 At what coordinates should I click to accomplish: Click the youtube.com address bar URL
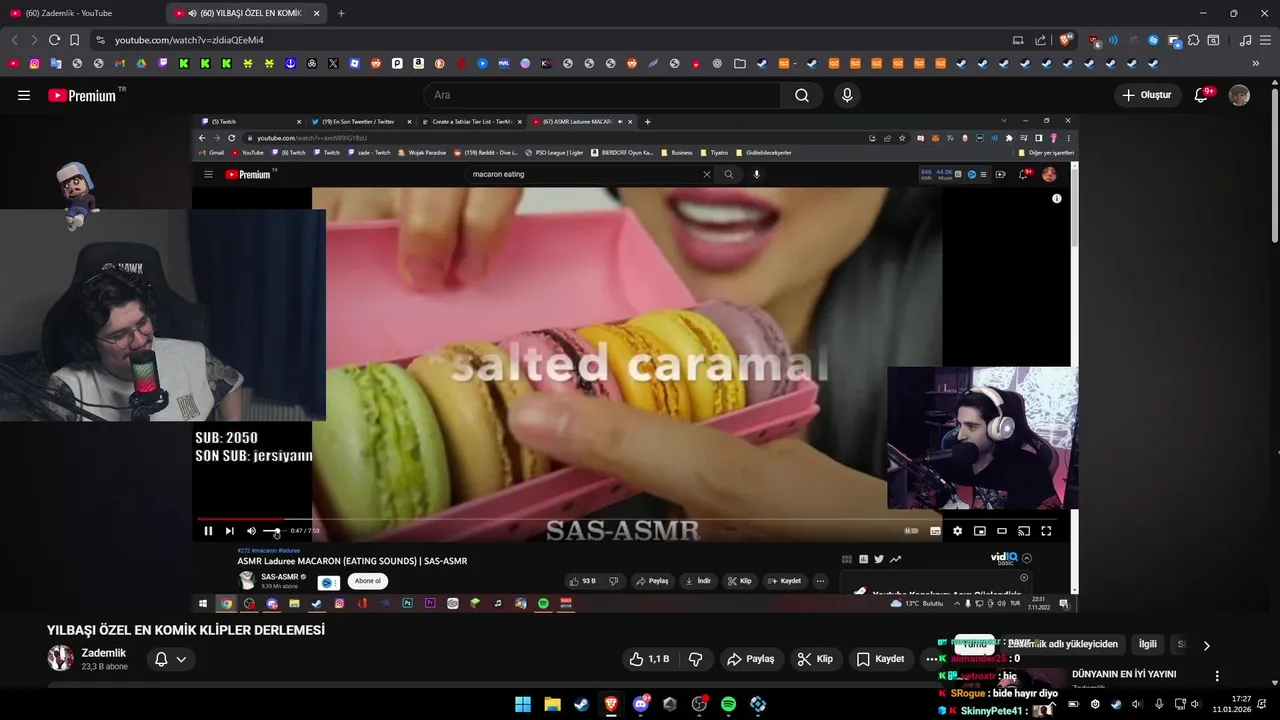189,40
